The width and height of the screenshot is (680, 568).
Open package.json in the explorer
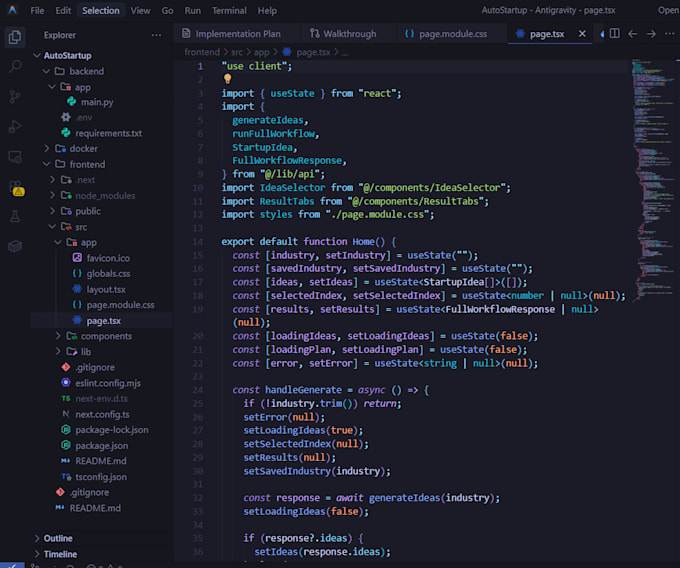click(101, 445)
